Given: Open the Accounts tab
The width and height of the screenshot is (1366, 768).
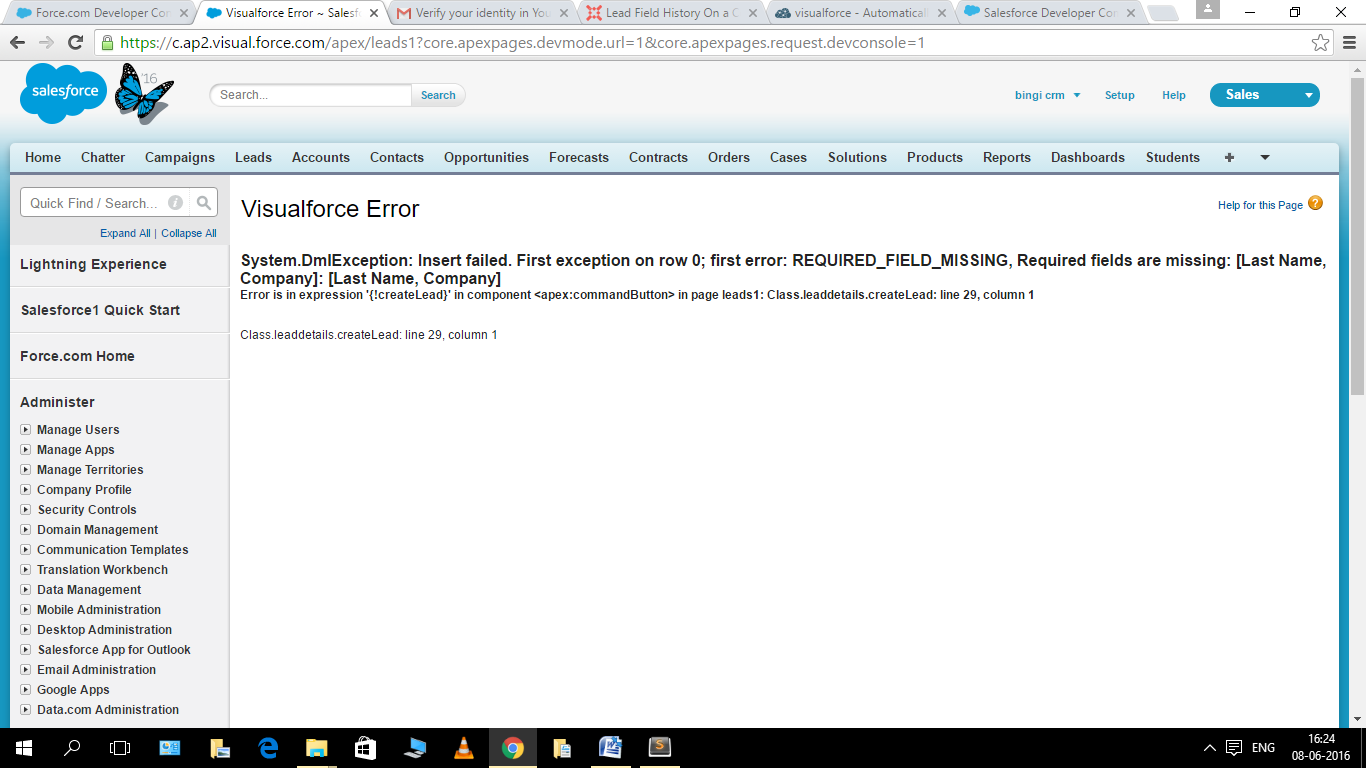Looking at the screenshot, I should [x=321, y=157].
